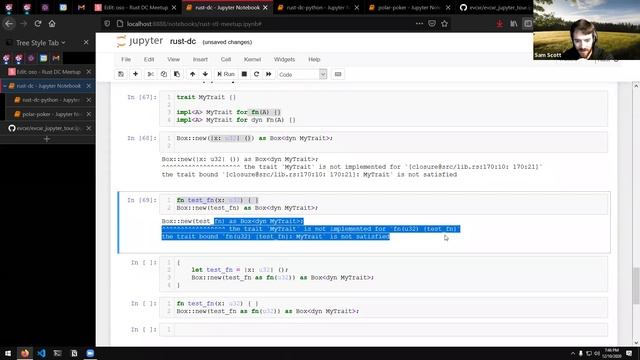This screenshot has width=640, height=360.
Task: Click the localhost address bar
Action: 261,24
